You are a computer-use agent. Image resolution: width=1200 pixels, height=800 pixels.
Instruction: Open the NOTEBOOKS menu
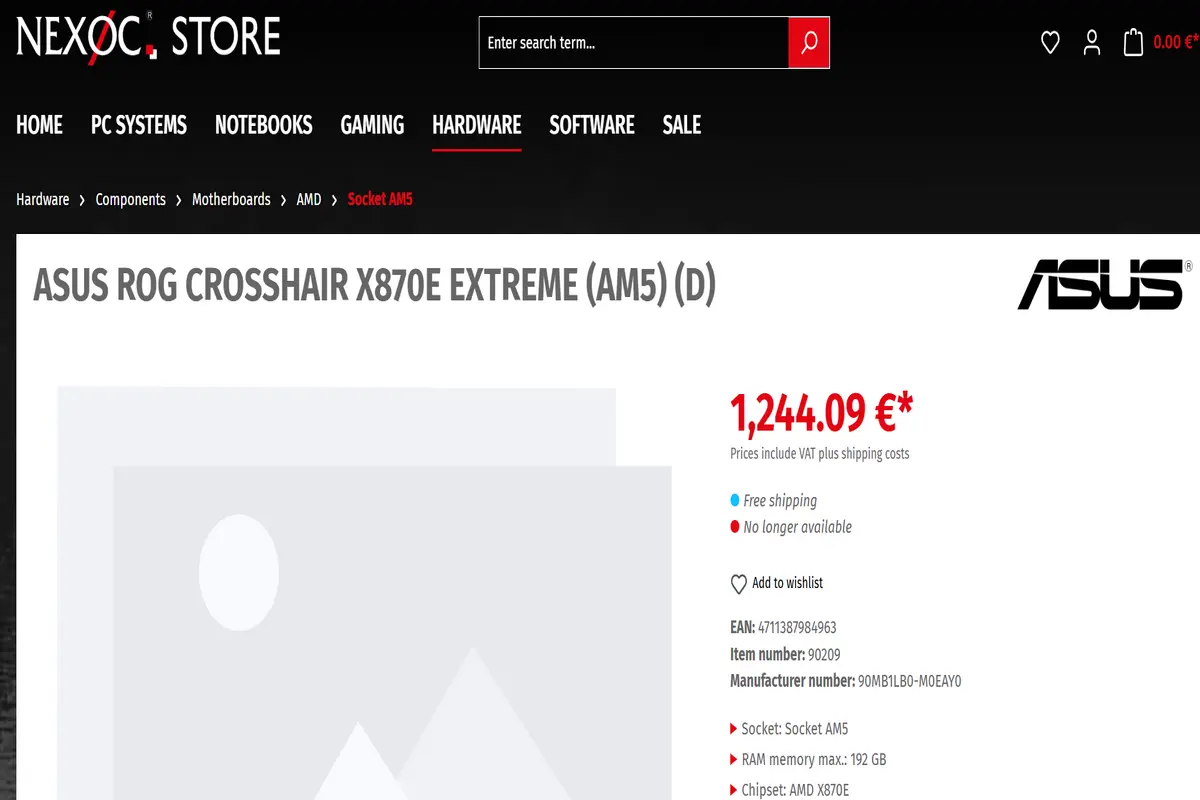[x=264, y=125]
